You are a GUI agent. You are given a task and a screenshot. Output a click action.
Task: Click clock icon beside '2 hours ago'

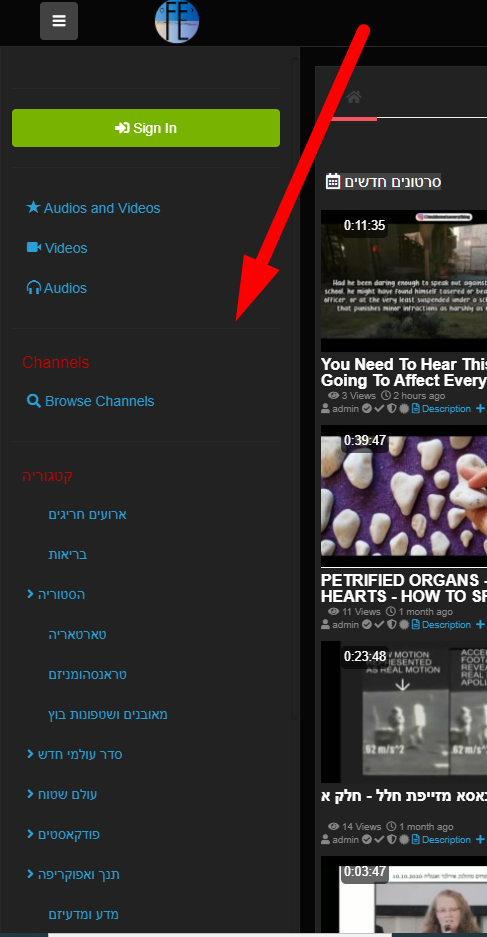click(x=386, y=396)
